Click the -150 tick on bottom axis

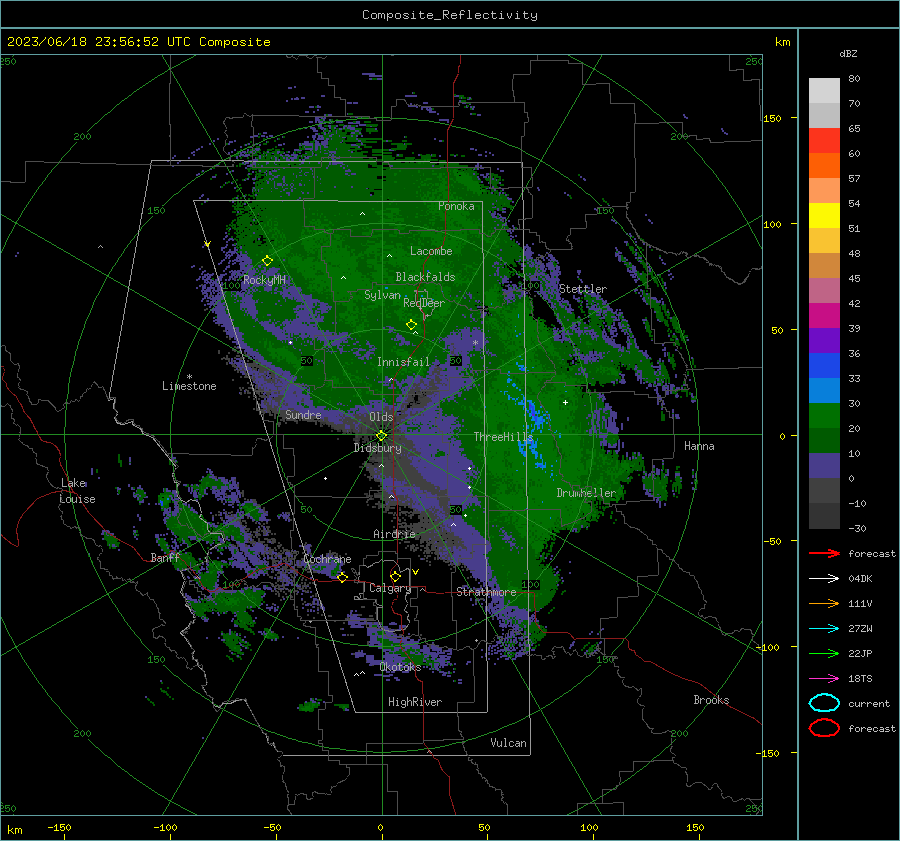pyautogui.click(x=59, y=827)
